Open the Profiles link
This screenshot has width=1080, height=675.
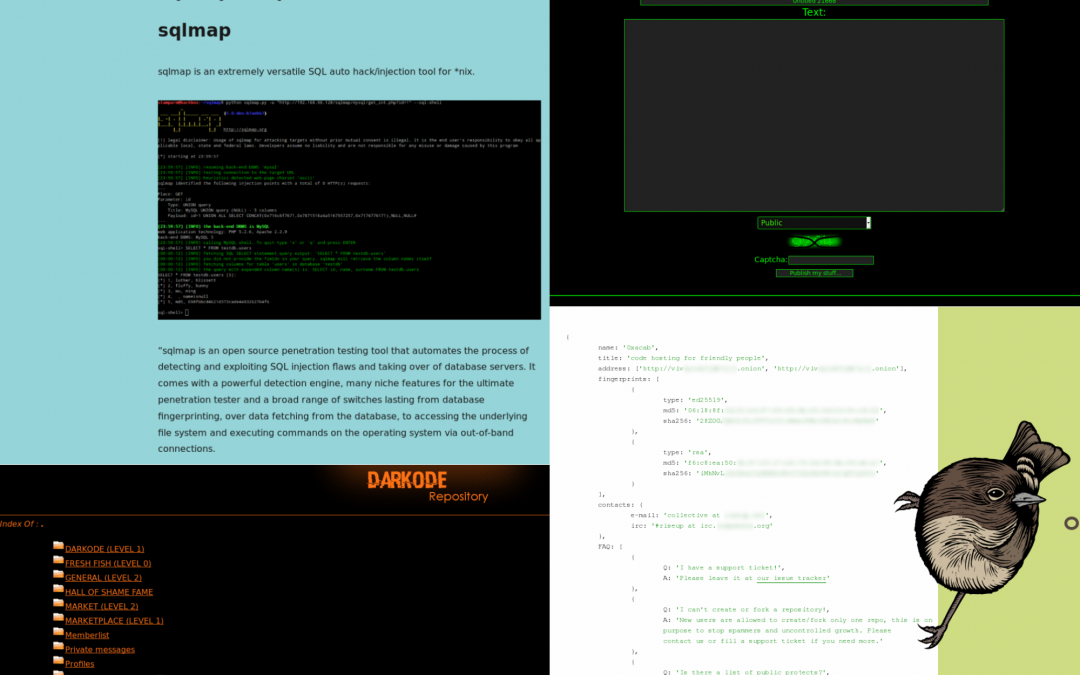pyautogui.click(x=79, y=665)
